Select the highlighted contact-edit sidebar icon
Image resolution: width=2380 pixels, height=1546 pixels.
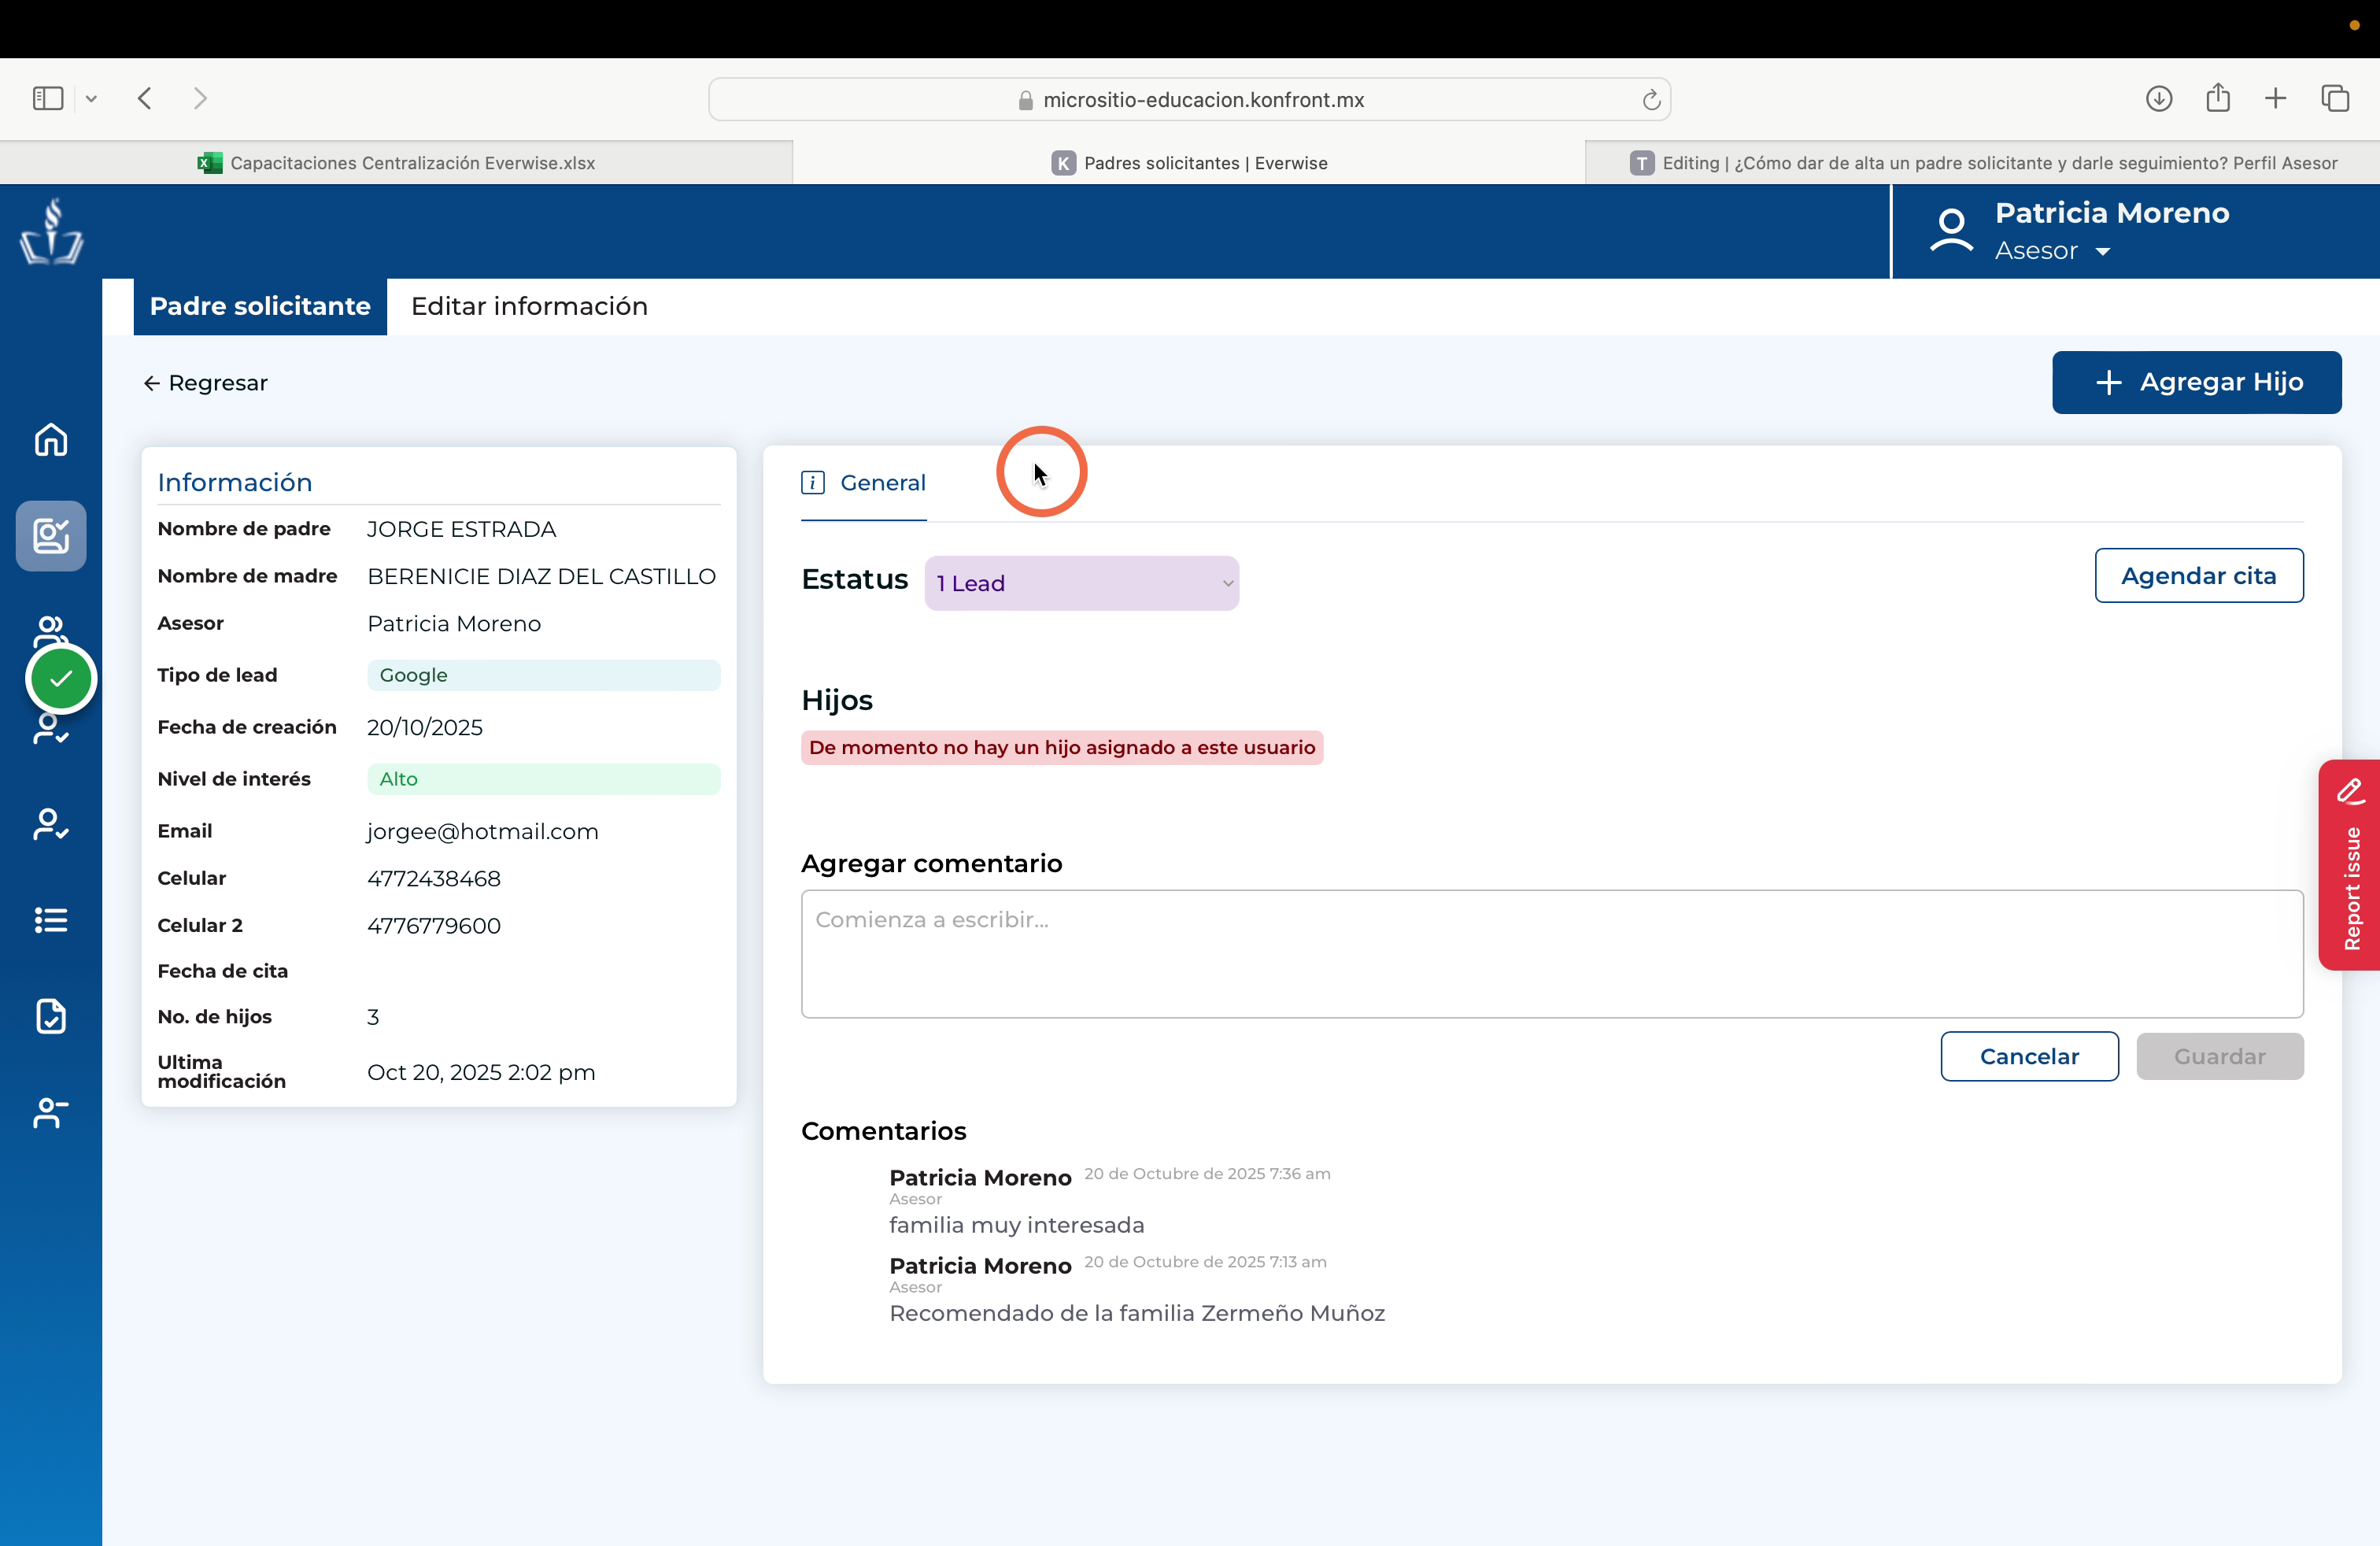coord(51,535)
